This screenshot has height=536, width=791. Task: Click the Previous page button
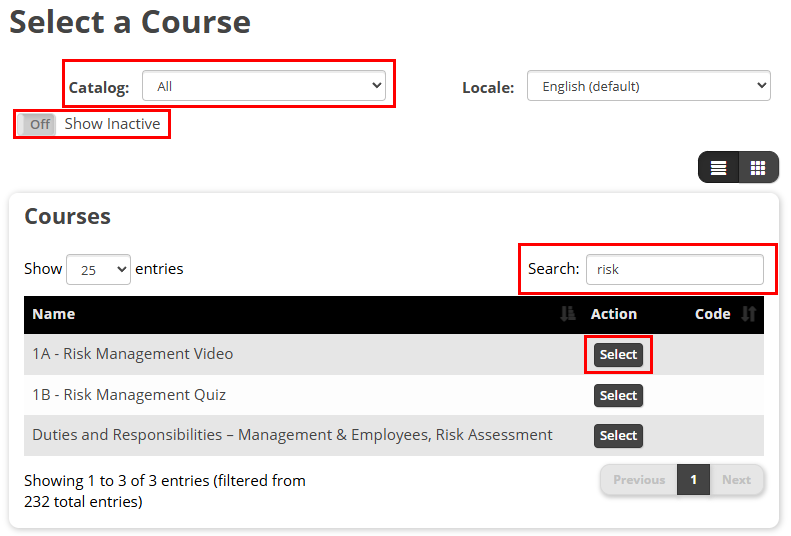tap(639, 480)
